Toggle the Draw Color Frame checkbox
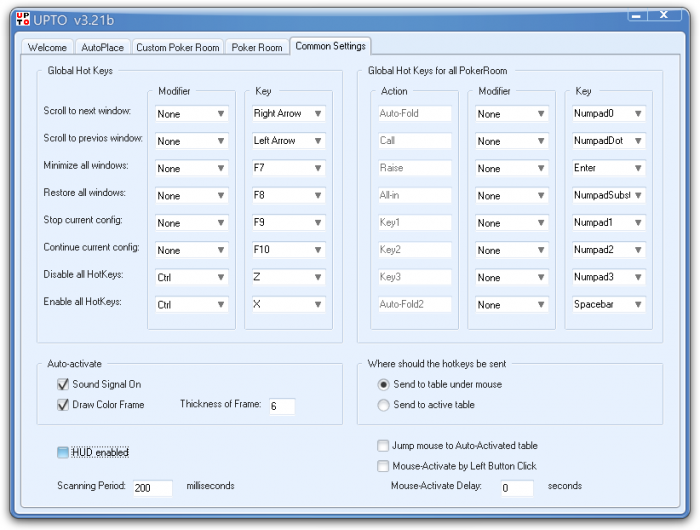700x530 pixels. (x=63, y=405)
